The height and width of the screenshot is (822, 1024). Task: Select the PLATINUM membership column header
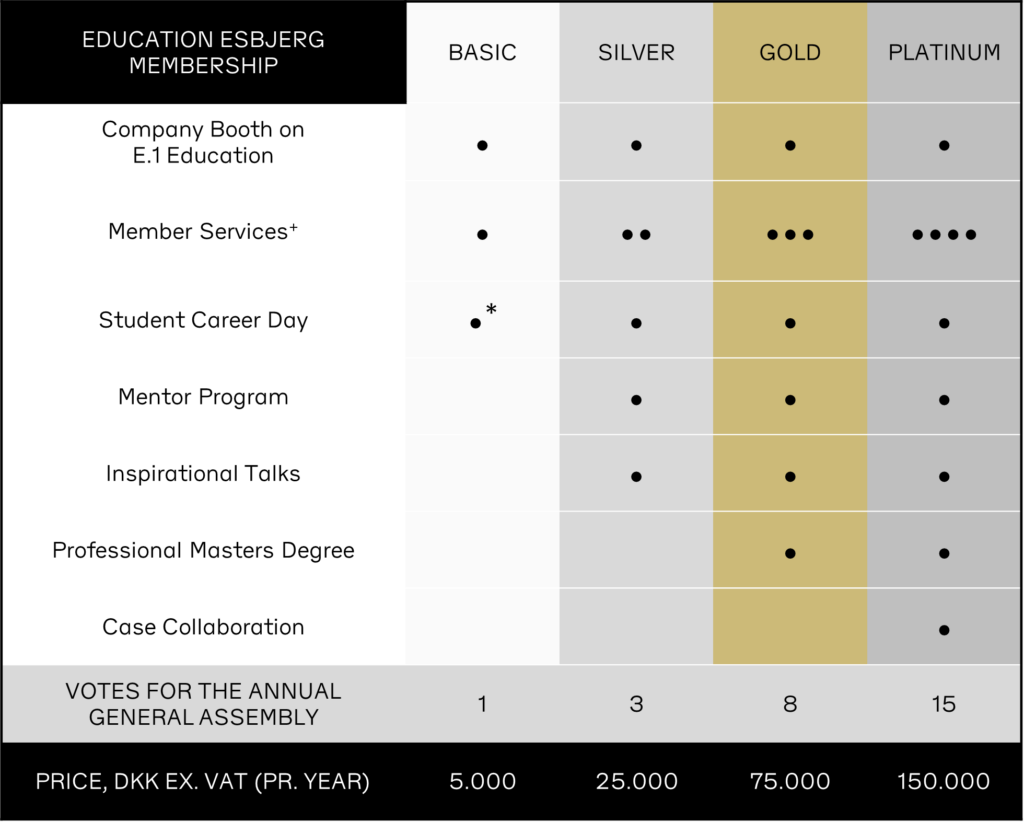(x=944, y=52)
